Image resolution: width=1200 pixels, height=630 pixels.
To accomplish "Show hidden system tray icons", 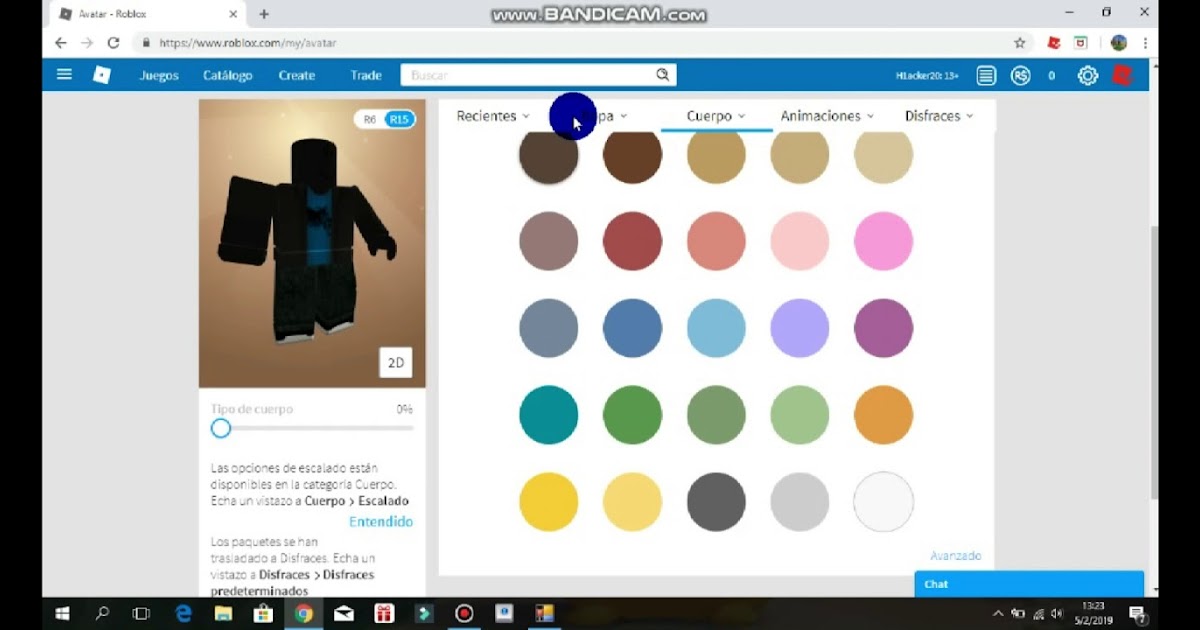I will tap(997, 613).
